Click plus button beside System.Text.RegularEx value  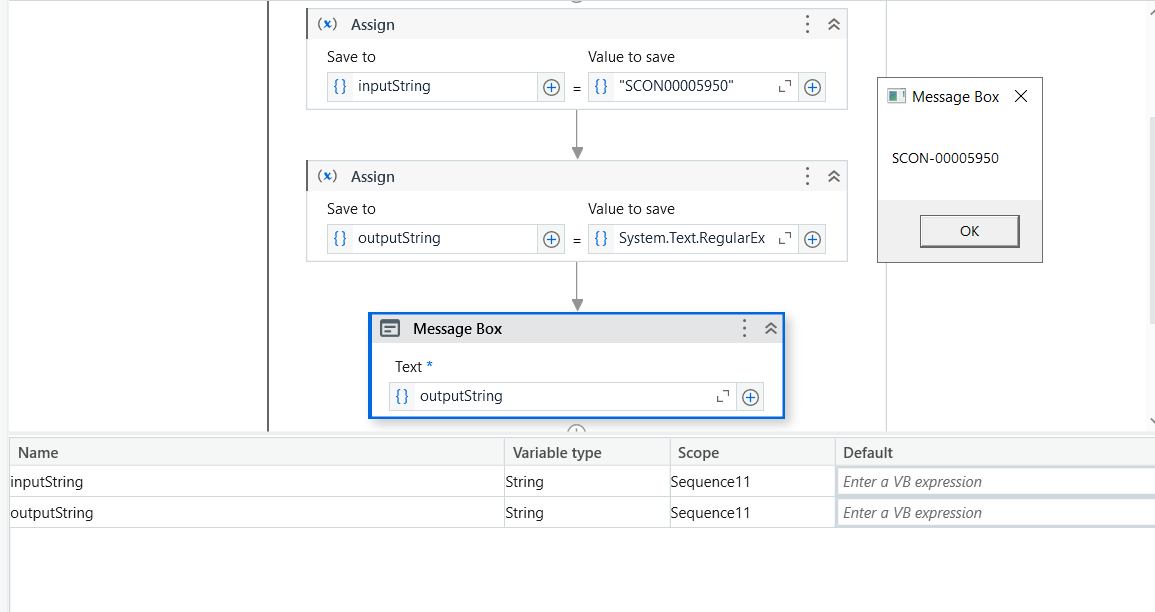click(x=813, y=239)
